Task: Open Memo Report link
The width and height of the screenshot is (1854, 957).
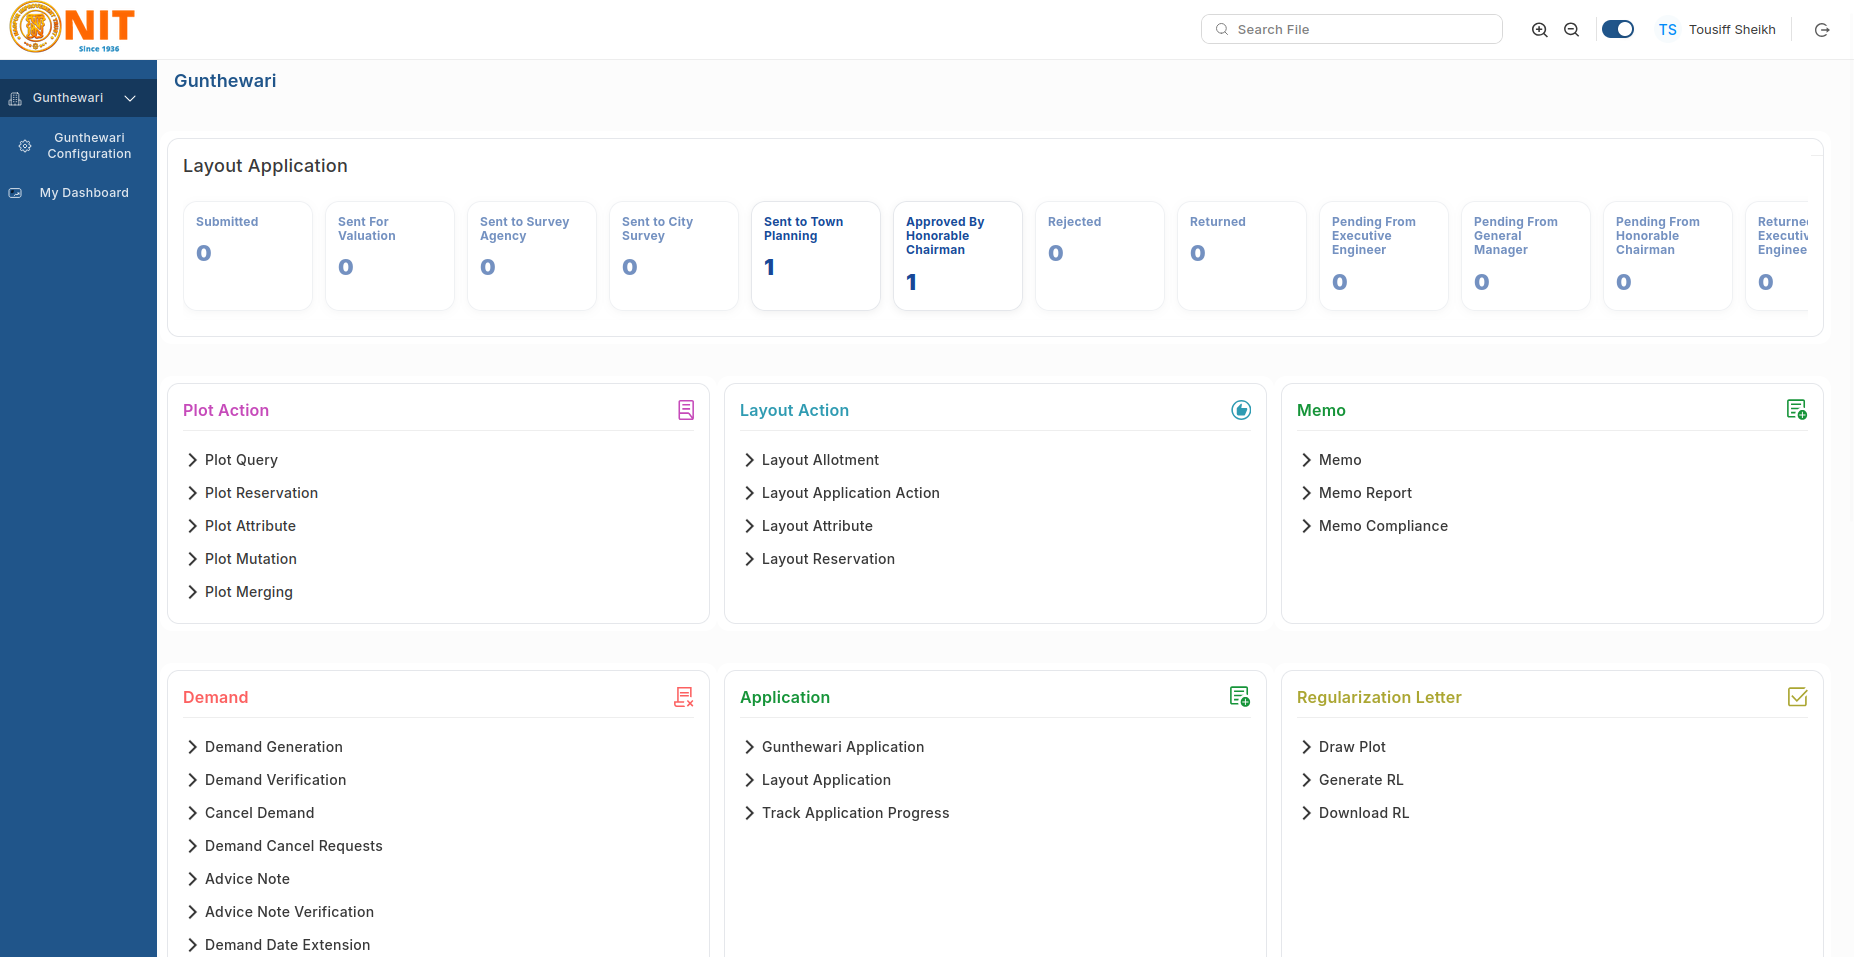Action: [1365, 493]
